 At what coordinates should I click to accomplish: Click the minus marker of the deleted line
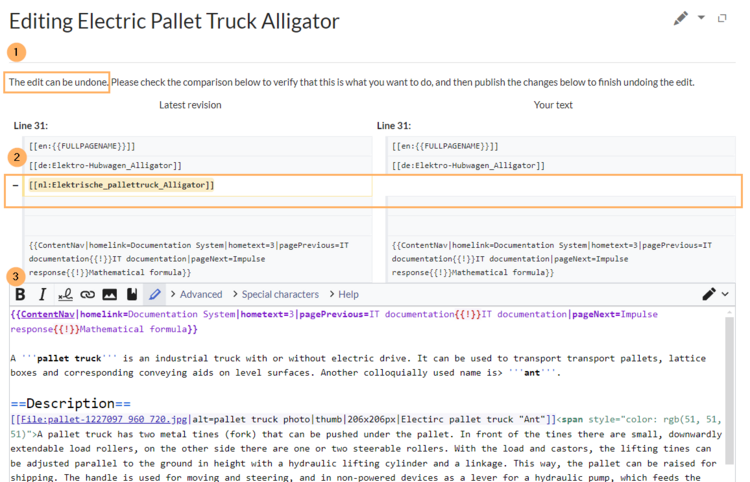point(15,185)
